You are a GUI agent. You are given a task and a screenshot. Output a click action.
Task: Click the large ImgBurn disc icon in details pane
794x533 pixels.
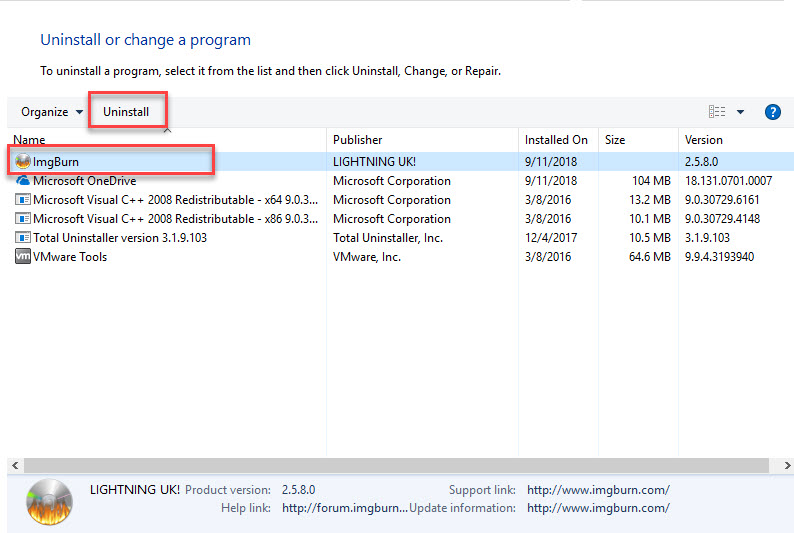click(49, 502)
